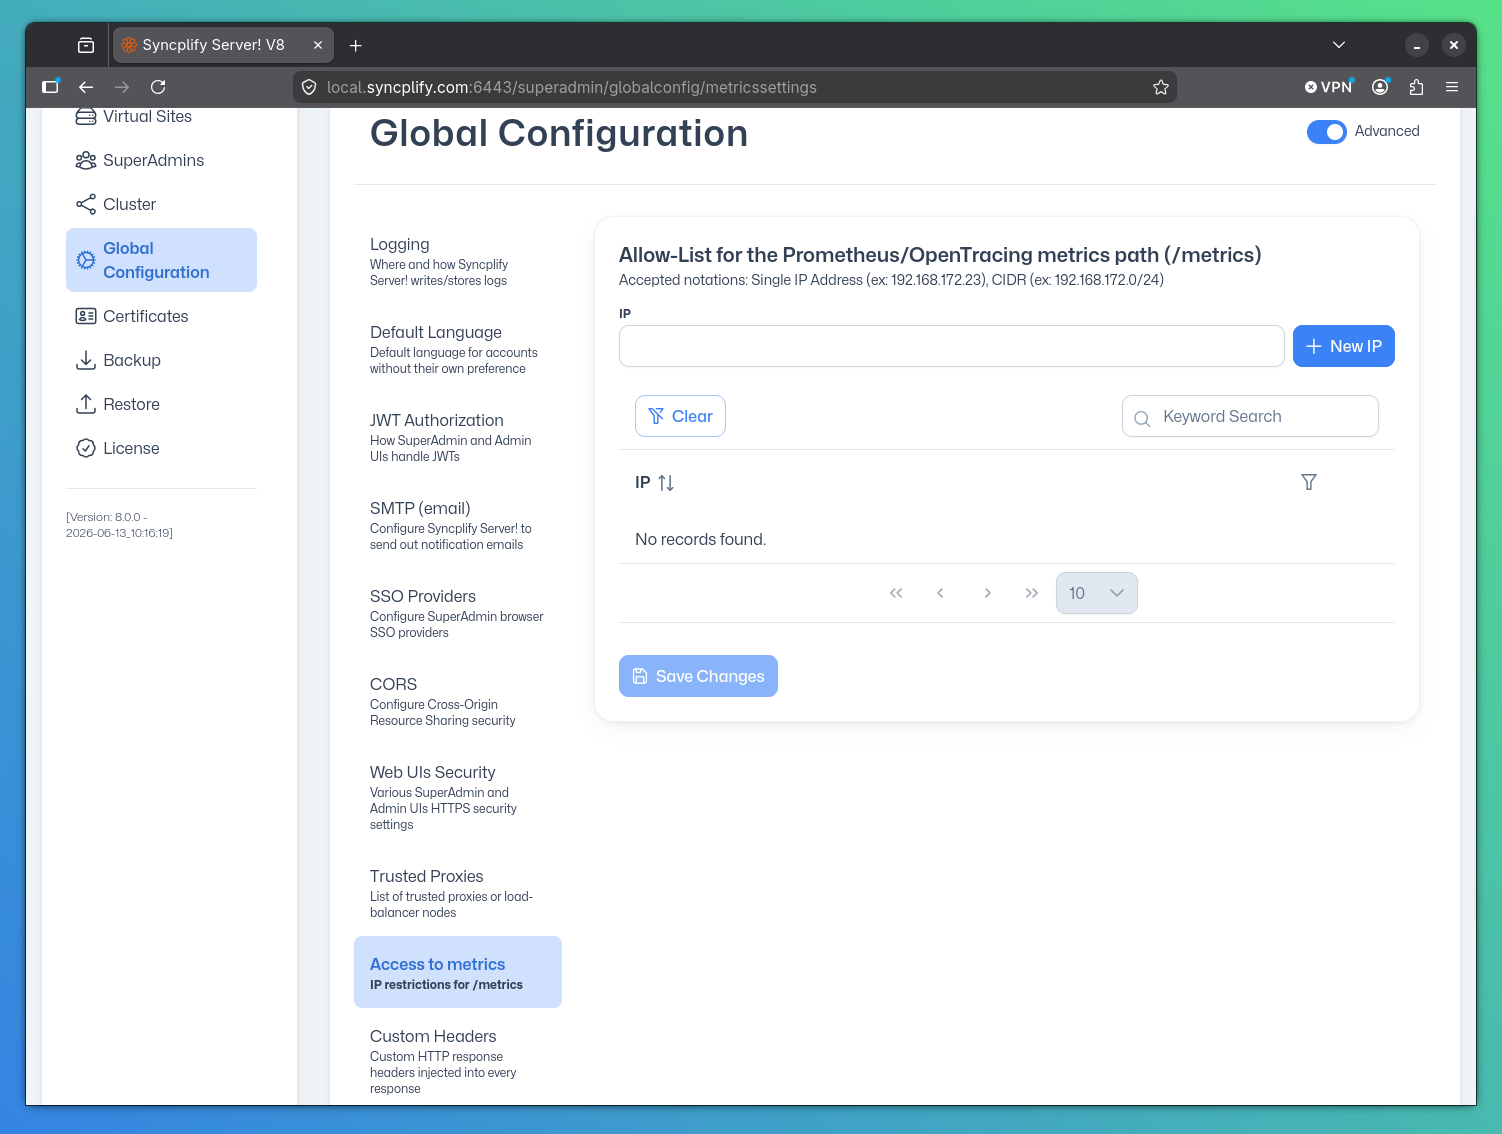Open the SuperAdmins section
The image size is (1502, 1134).
pos(161,160)
